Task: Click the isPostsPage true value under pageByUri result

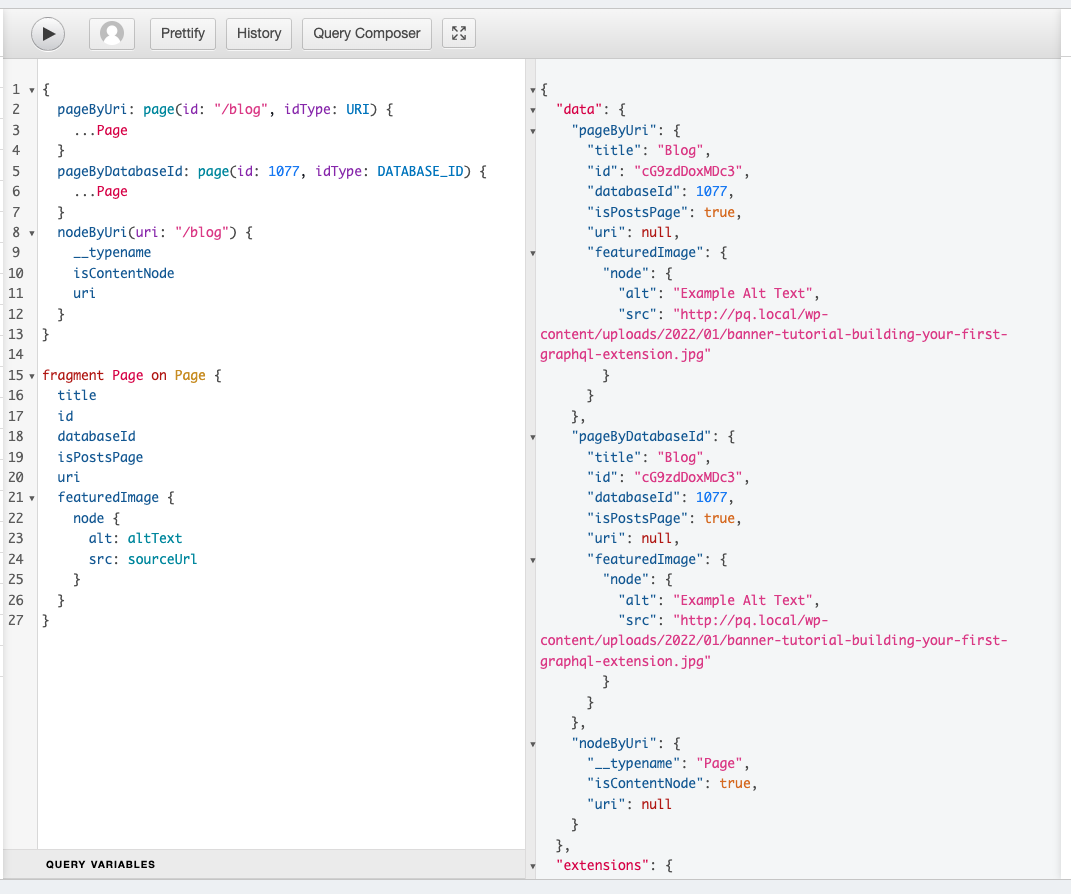Action: (x=719, y=212)
